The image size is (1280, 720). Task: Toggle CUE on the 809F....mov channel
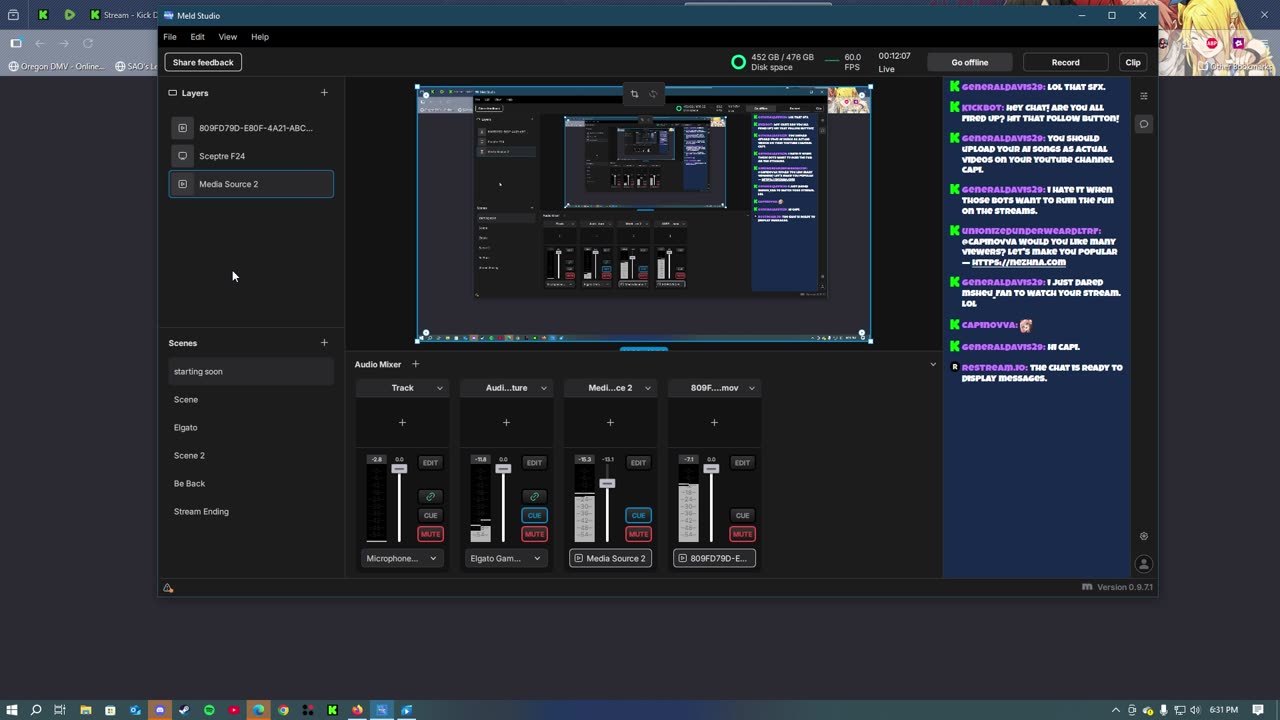(742, 515)
